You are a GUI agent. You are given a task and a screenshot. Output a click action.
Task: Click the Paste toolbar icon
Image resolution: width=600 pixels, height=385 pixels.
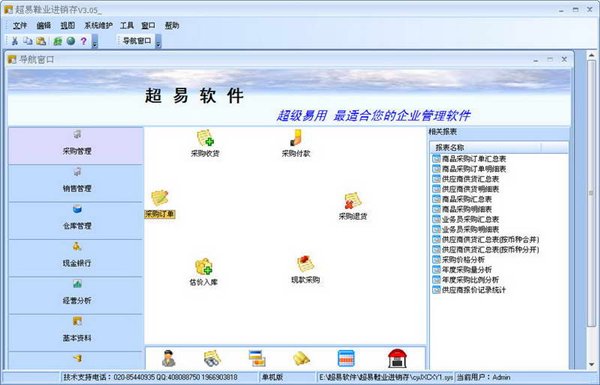coord(41,41)
